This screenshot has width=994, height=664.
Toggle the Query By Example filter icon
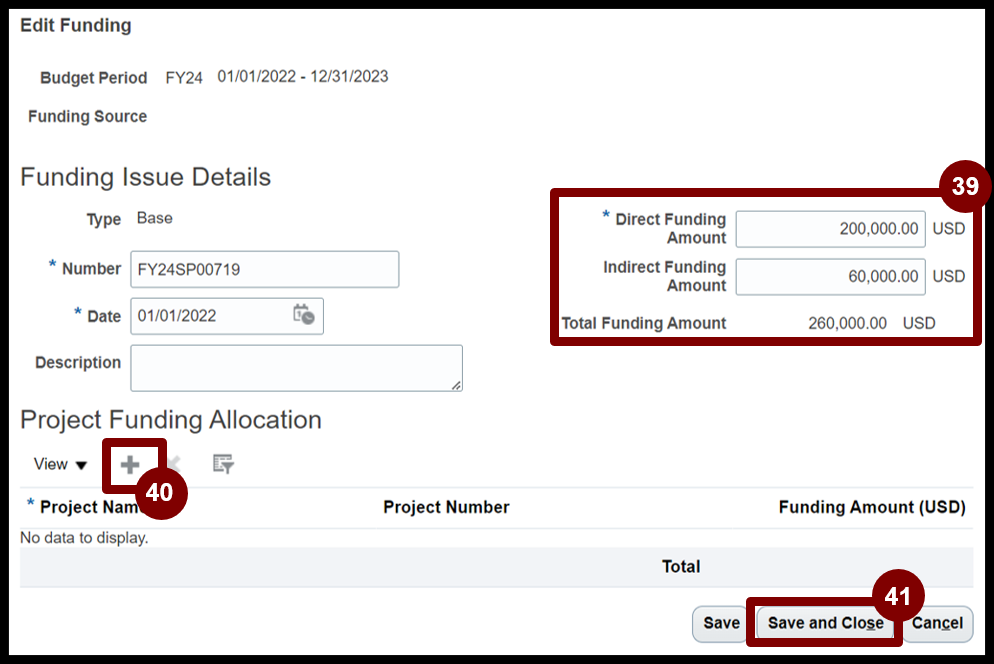click(x=223, y=464)
